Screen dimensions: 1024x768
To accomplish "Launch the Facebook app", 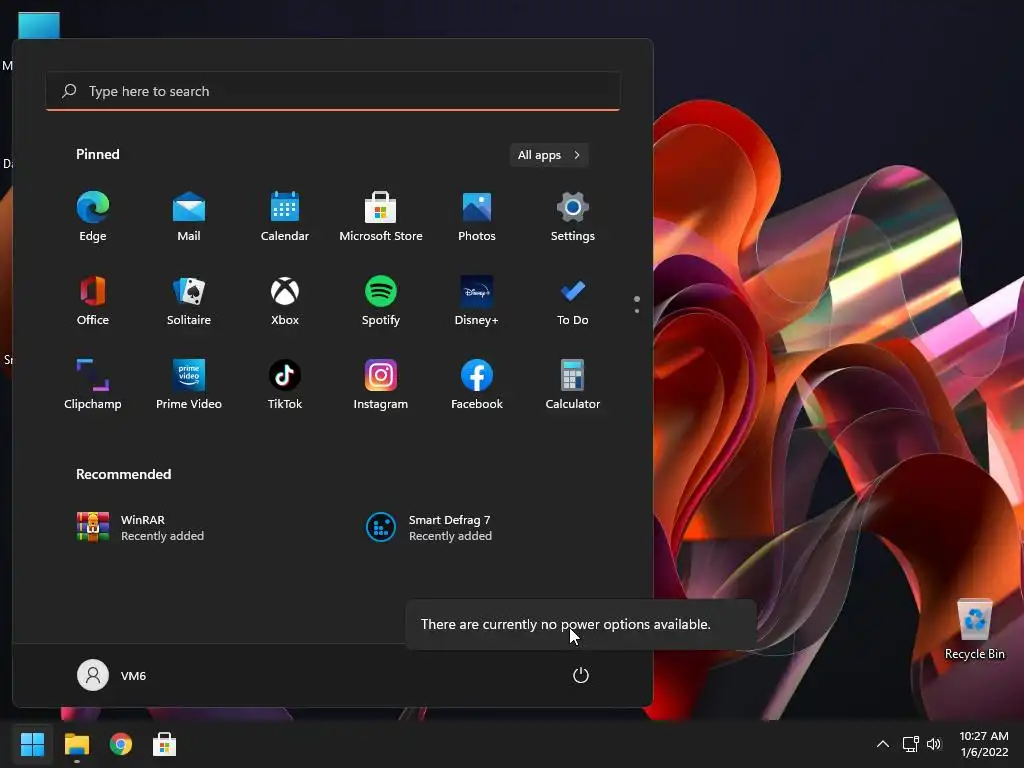I will [x=477, y=385].
